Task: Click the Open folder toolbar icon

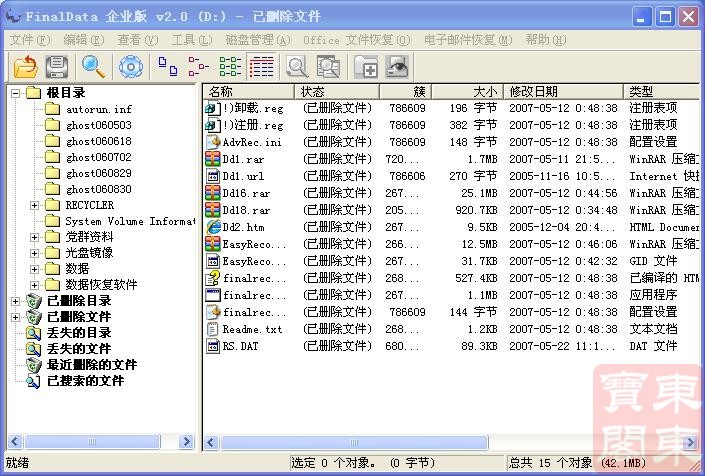Action: (25, 67)
